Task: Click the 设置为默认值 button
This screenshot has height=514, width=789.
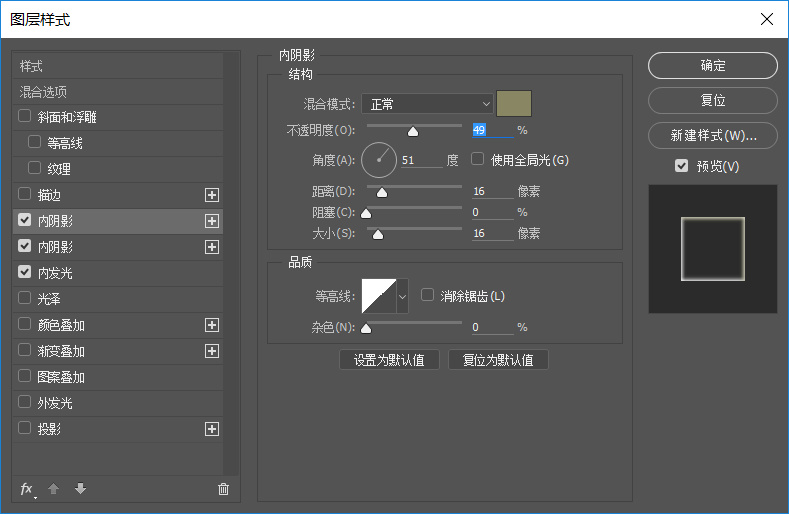Action: 389,360
